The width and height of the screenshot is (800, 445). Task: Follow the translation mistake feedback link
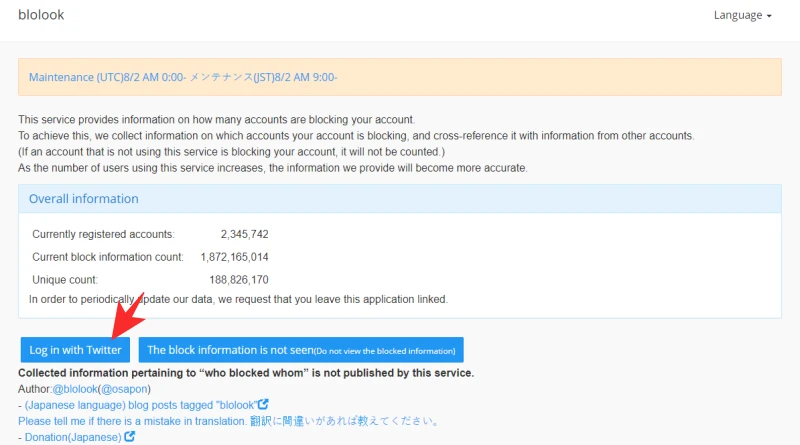point(228,421)
